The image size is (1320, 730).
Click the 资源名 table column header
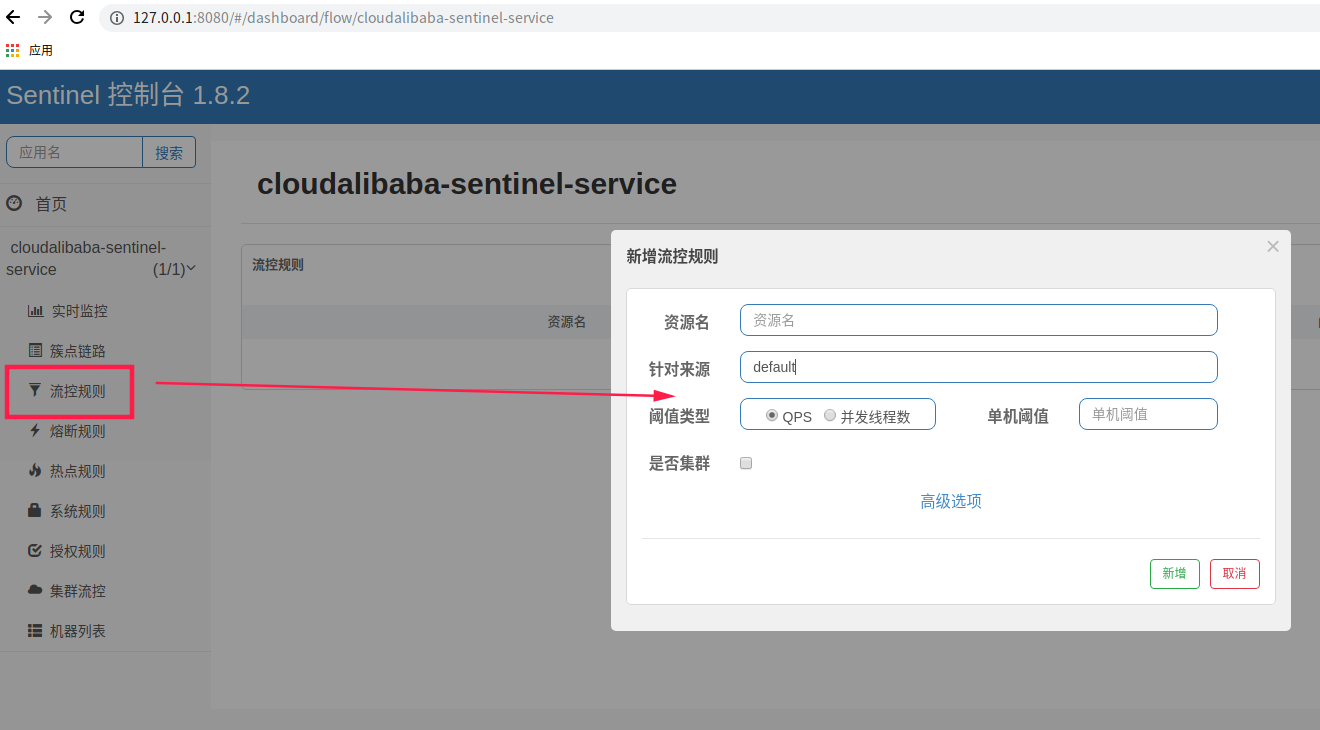coord(566,322)
